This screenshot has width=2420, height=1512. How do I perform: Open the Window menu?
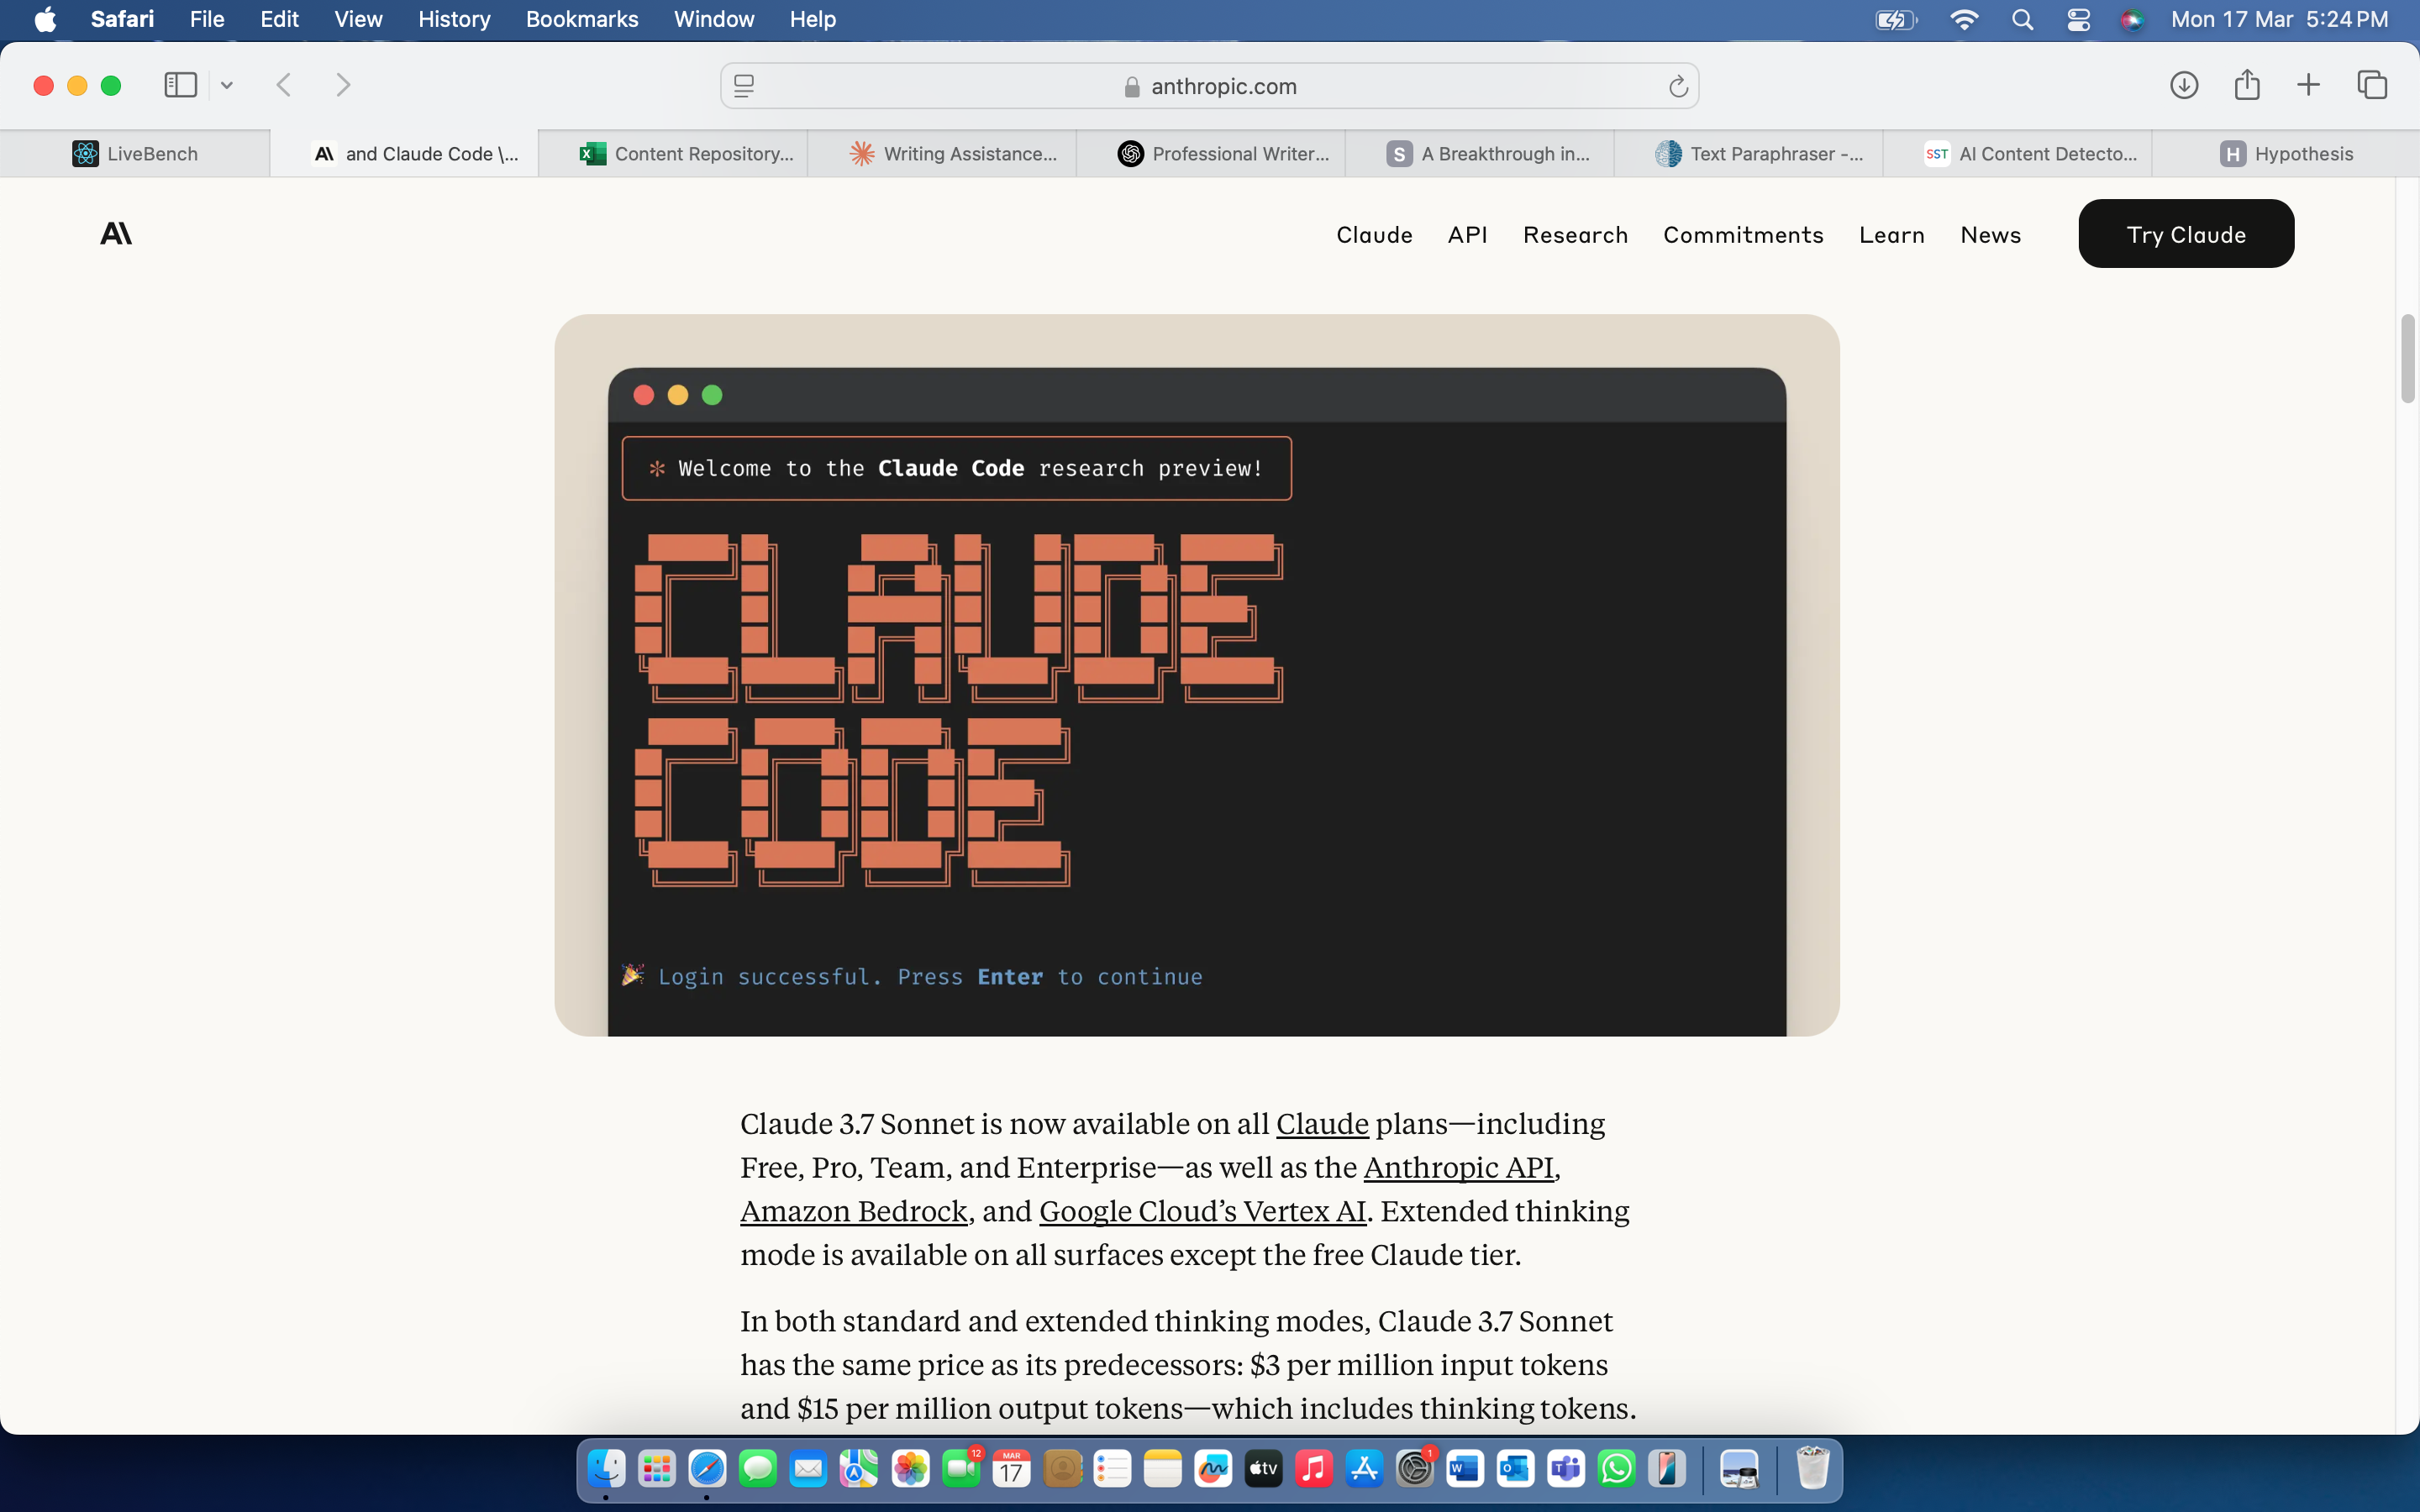714,19
